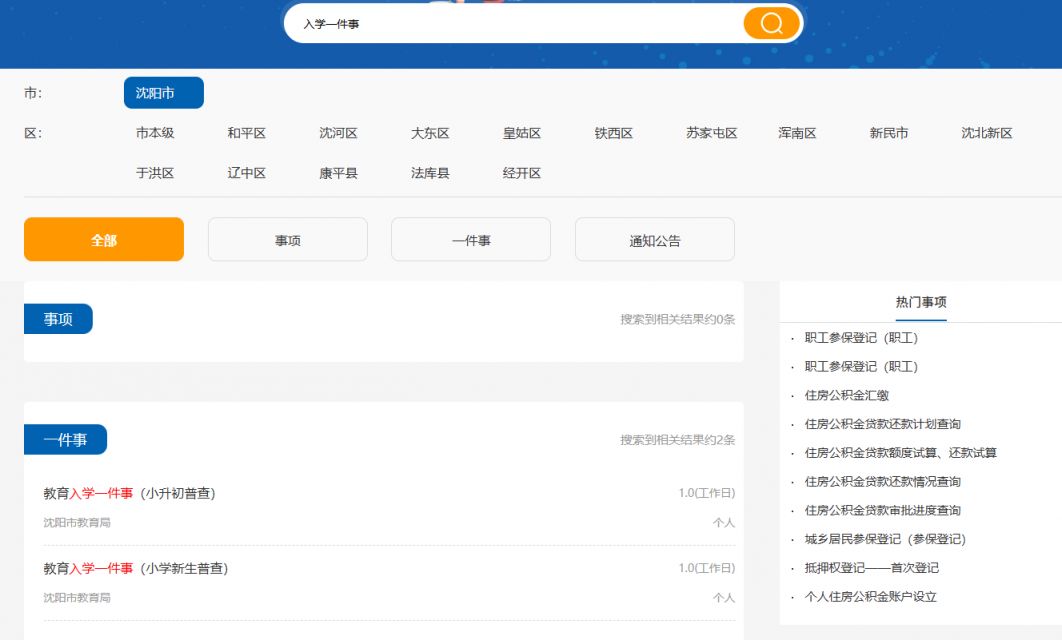1062x640 pixels.
Task: Choose district 苏家屯区
Action: [x=711, y=133]
